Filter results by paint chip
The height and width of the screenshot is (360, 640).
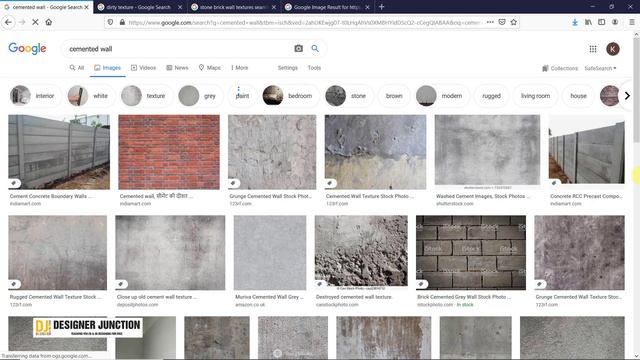[x=242, y=96]
